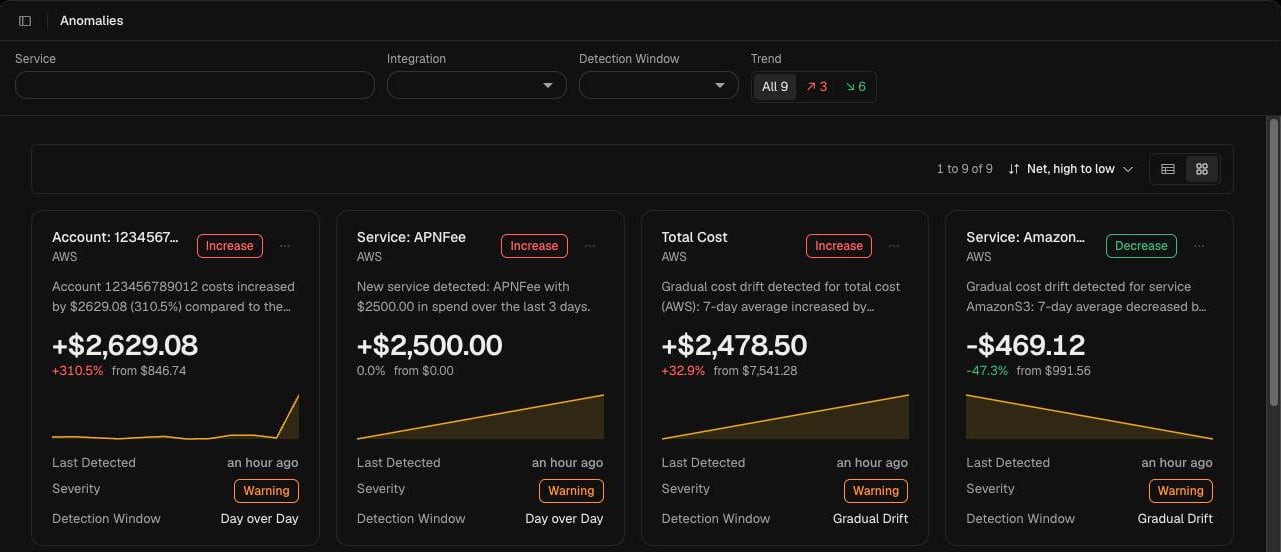Click the Account card spike trend chart
The image size is (1281, 552).
point(175,417)
